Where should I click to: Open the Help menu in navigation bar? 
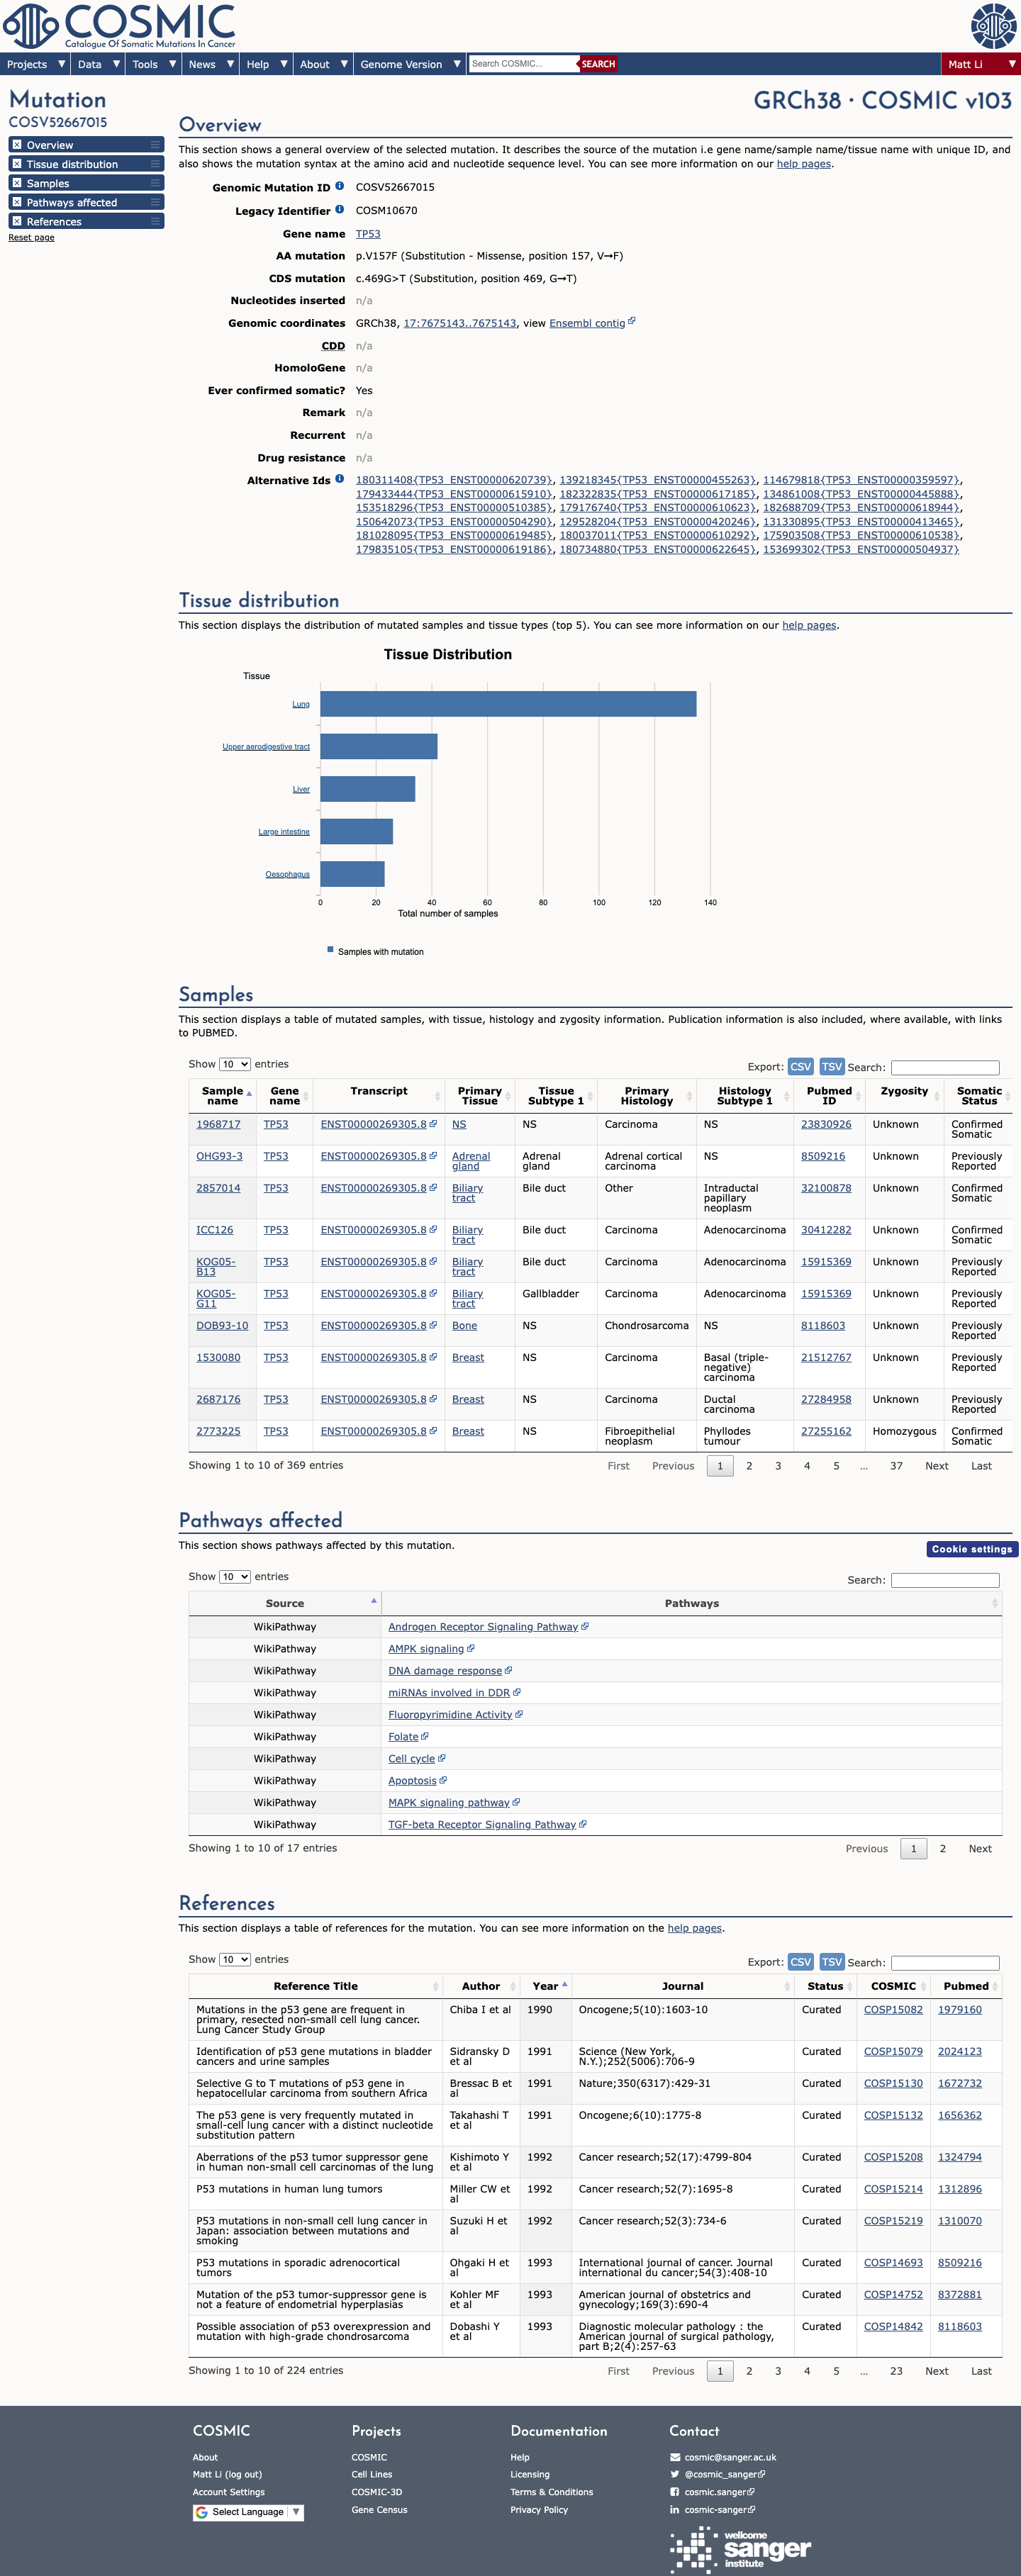pos(266,64)
